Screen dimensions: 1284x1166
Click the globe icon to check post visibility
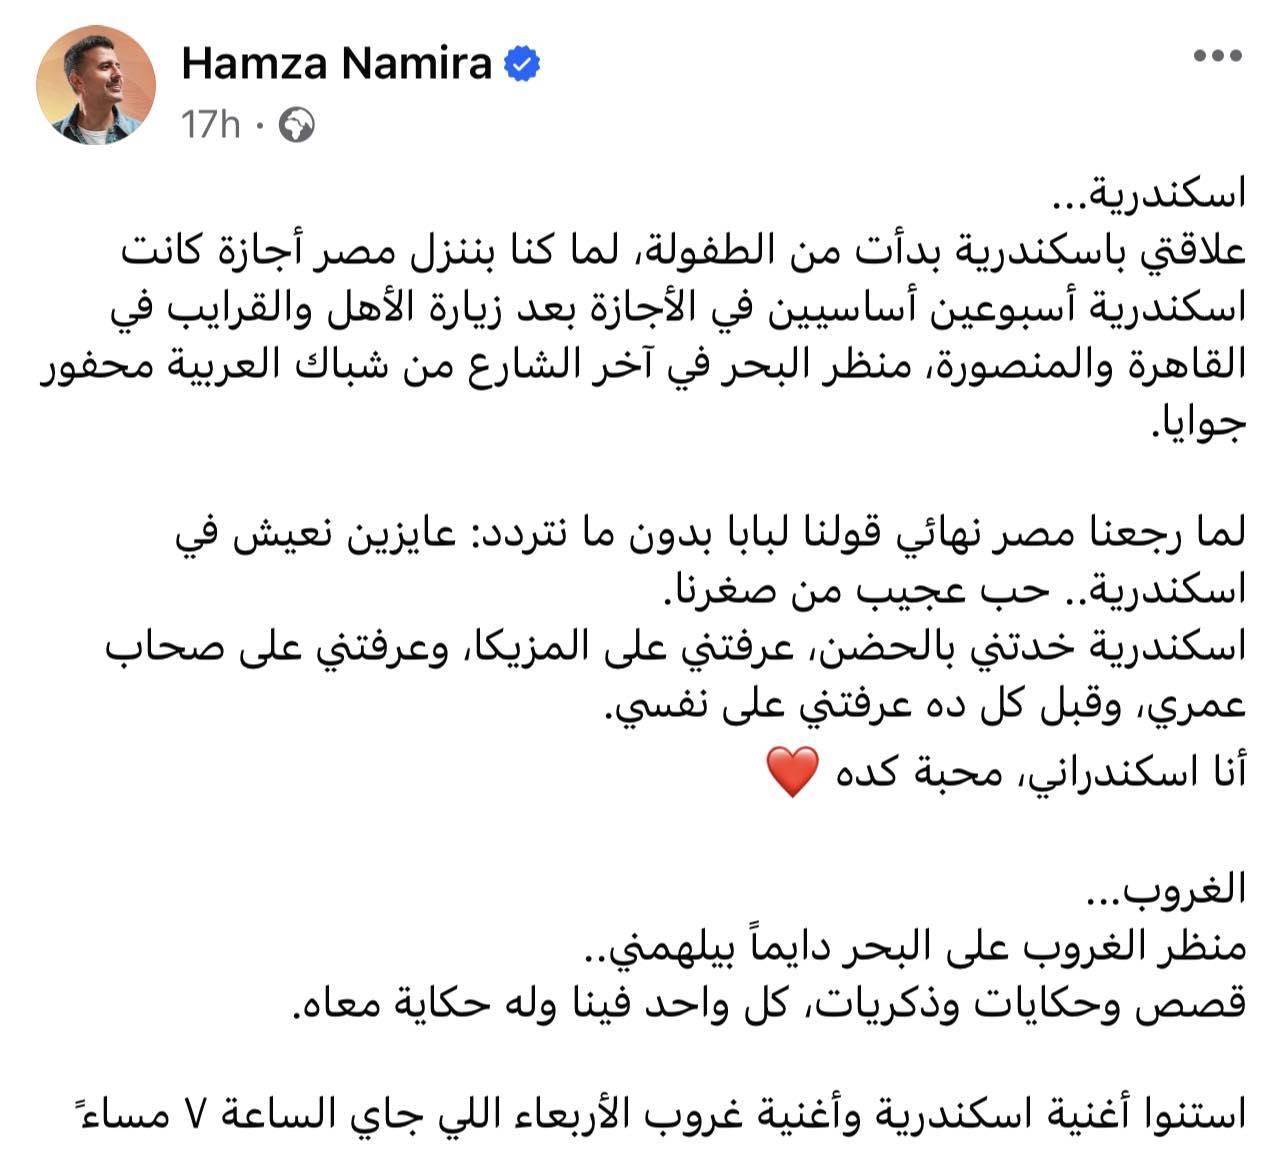click(295, 124)
